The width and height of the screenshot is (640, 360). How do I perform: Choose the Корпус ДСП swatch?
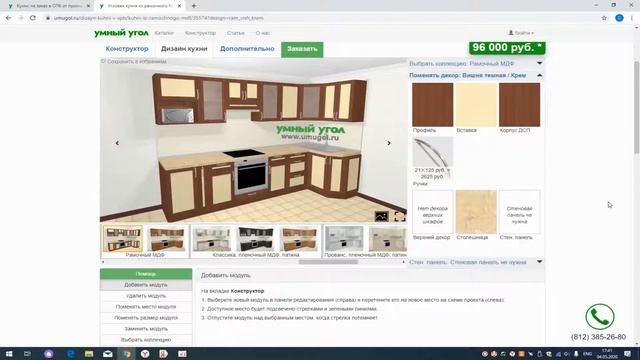point(520,105)
